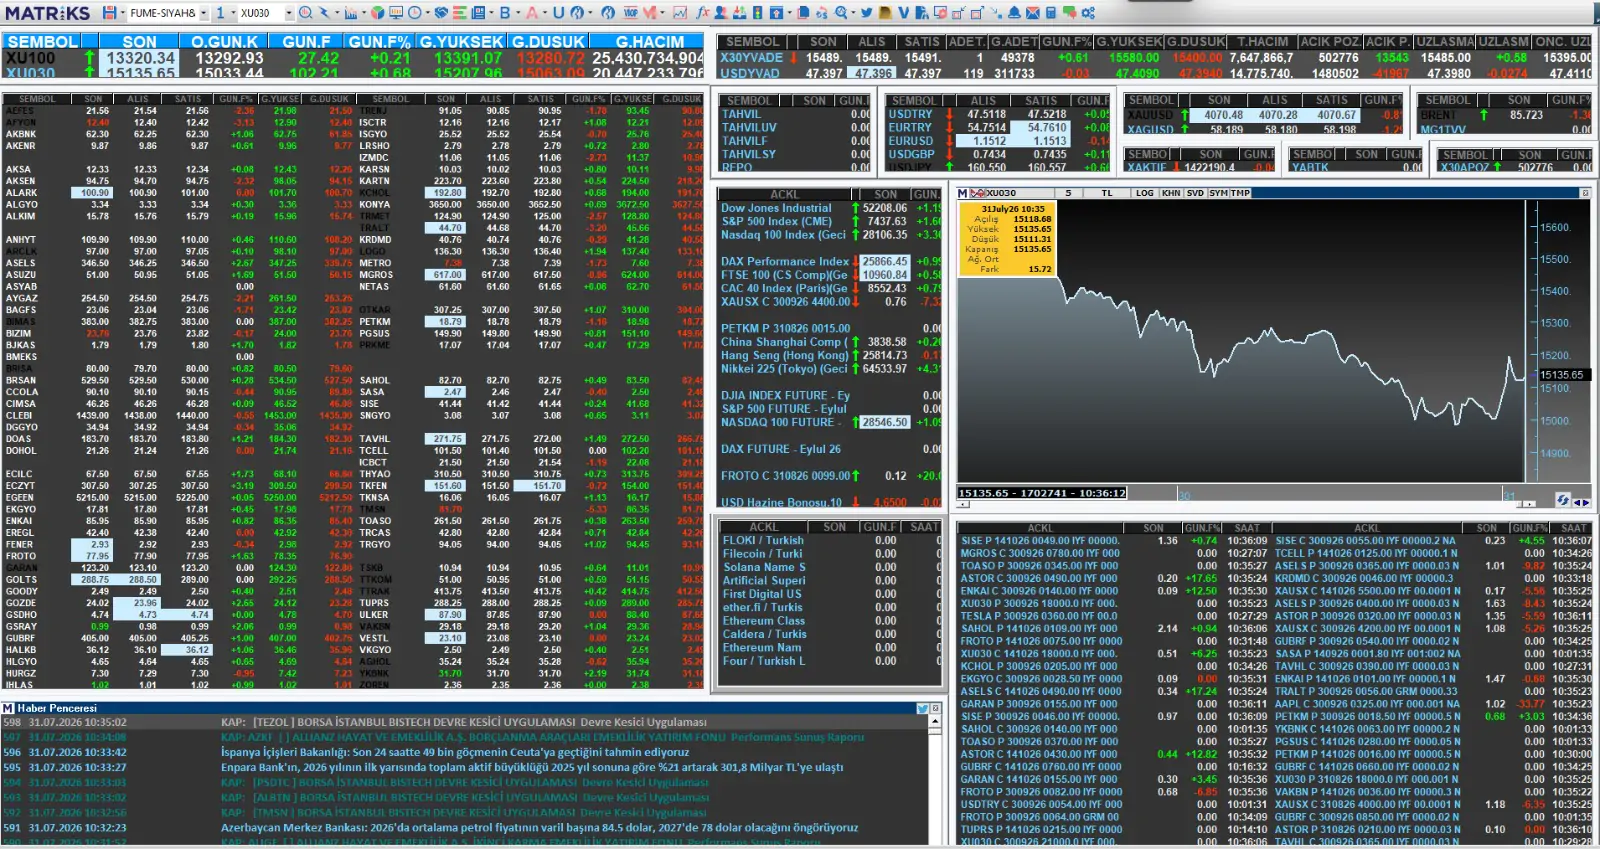The width and height of the screenshot is (1600, 849).
Task: Click the green chat bubbles toolbar icon
Action: pos(1070,13)
